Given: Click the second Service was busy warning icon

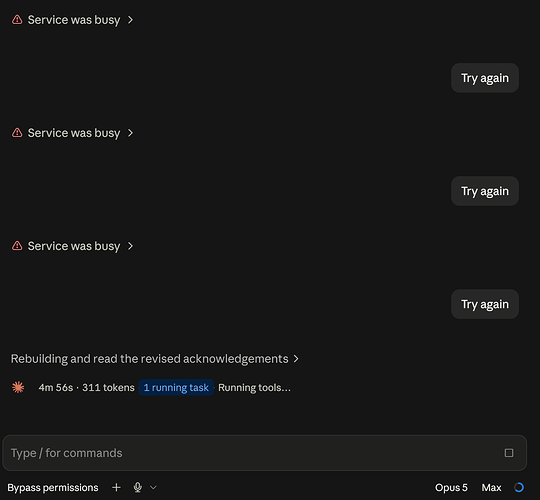Looking at the screenshot, I should [x=17, y=133].
